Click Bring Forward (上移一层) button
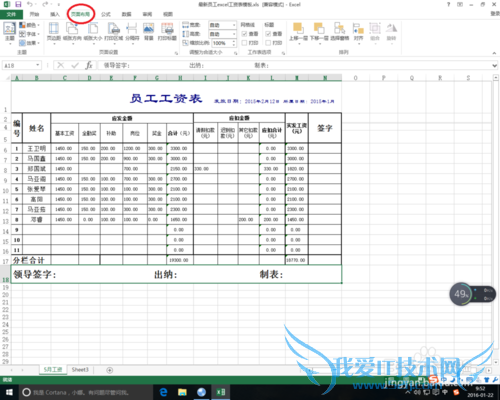This screenshot has width=500, height=400. pos(298,33)
